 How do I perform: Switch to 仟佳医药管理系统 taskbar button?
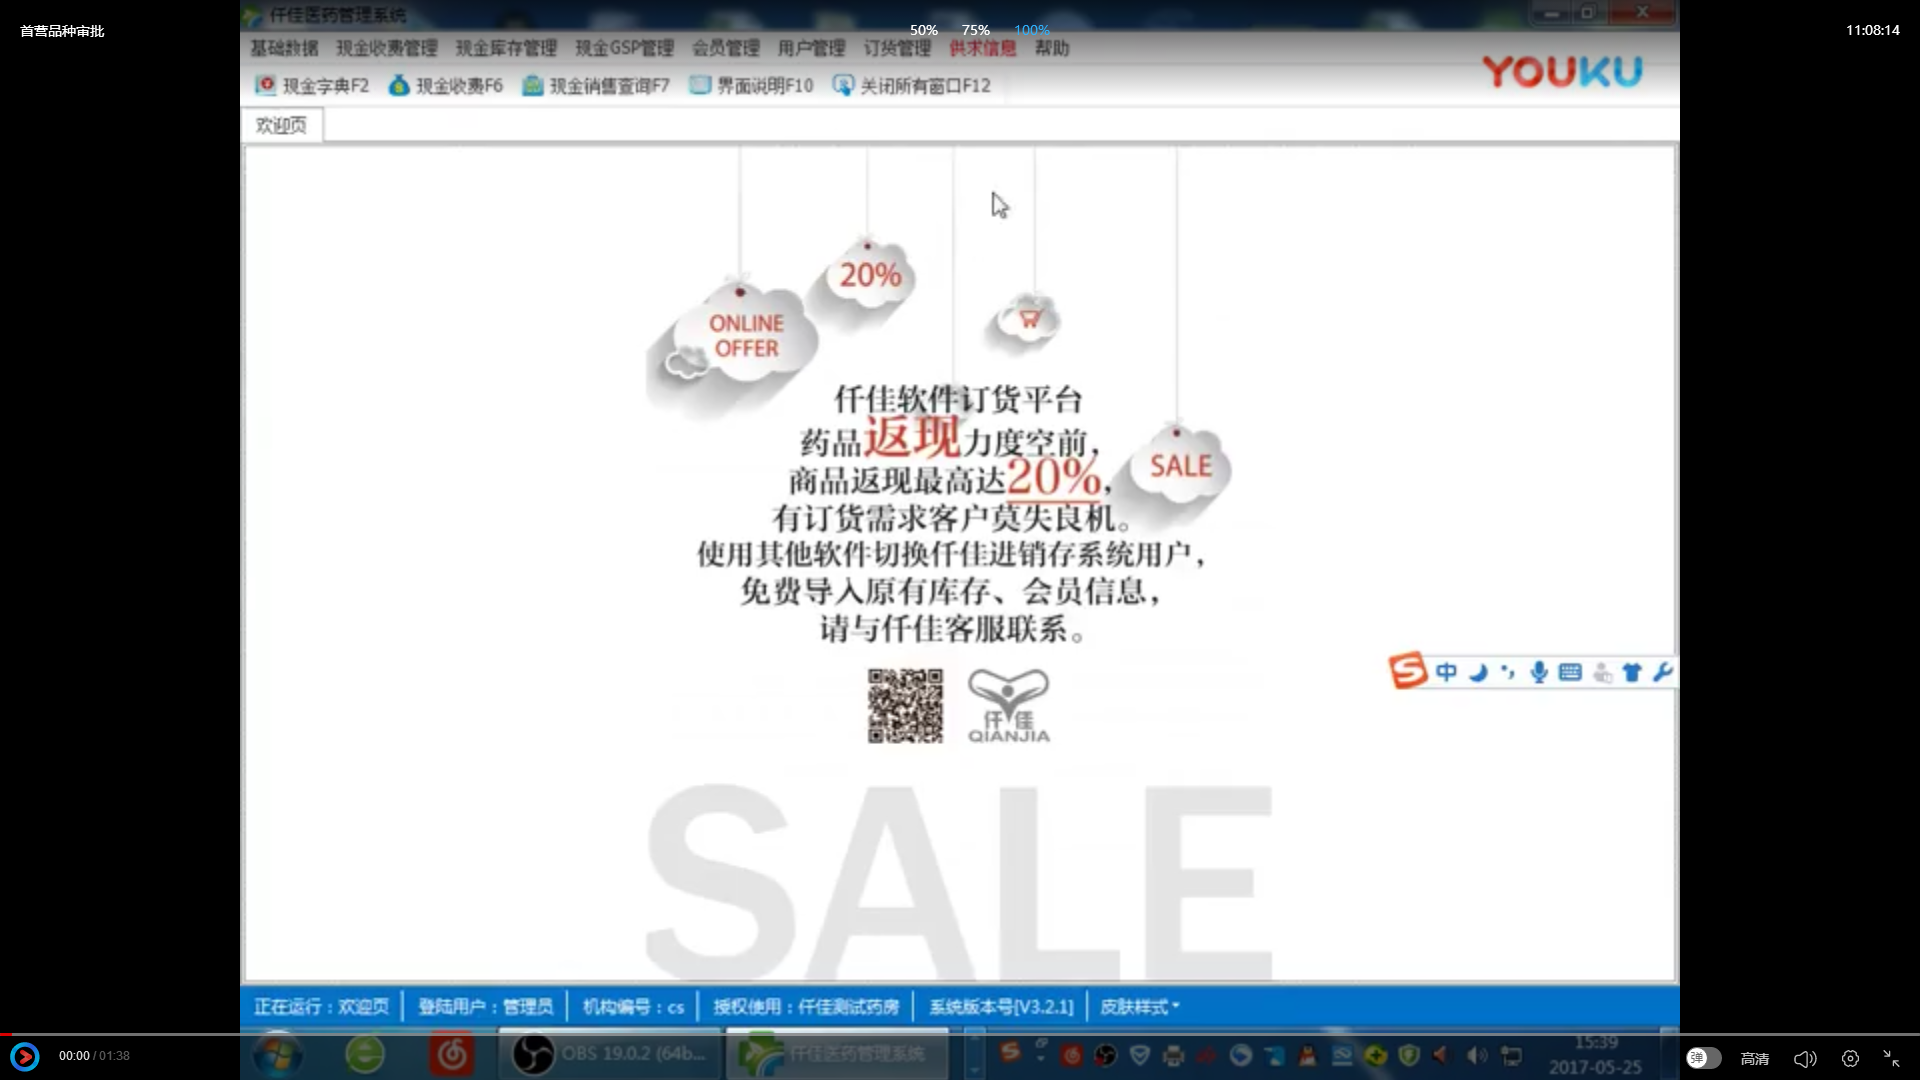pos(838,1055)
